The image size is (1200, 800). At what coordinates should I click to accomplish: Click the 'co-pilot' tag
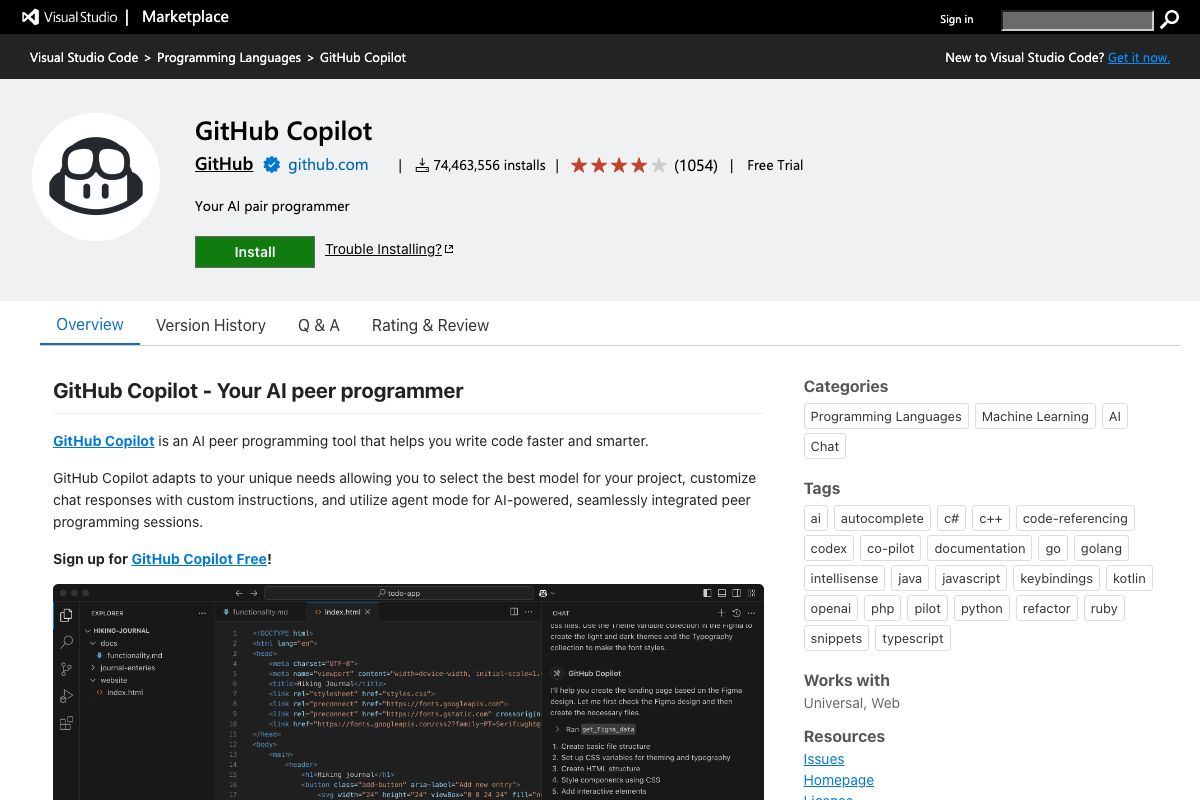point(891,548)
